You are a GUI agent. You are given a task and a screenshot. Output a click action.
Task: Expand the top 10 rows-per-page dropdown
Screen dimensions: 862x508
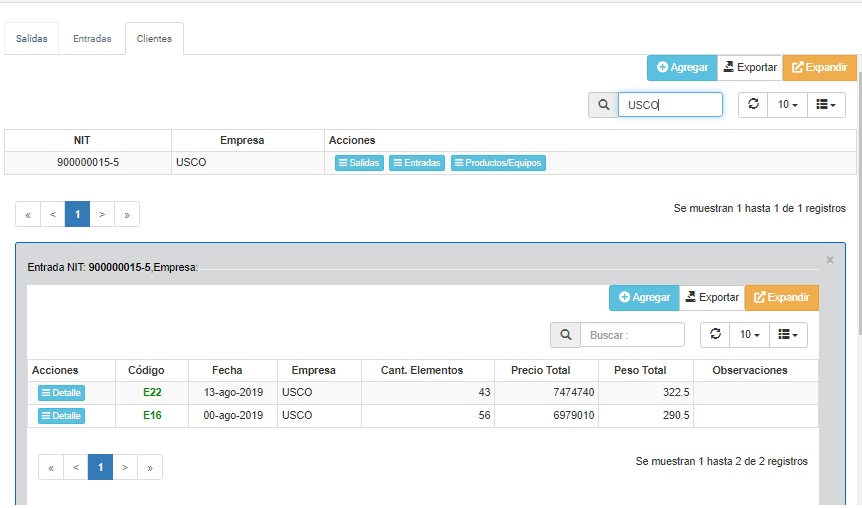787,104
